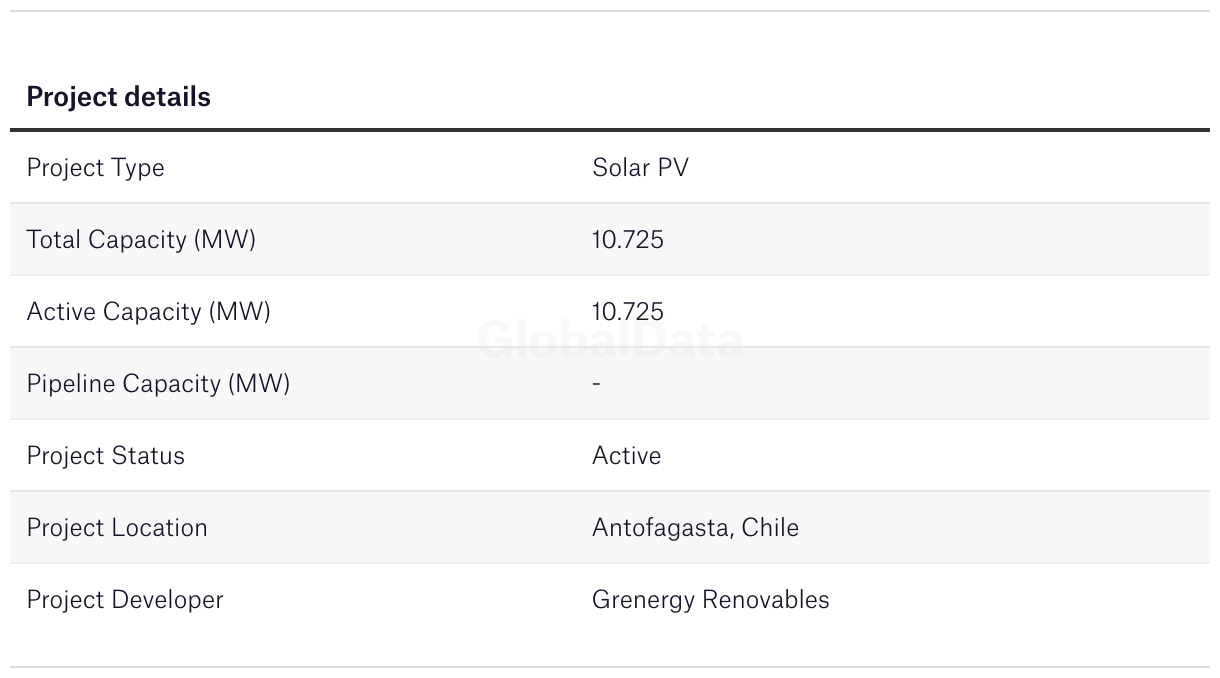Click the thick rule under Project details
This screenshot has width=1220, height=678.
pyautogui.click(x=610, y=130)
